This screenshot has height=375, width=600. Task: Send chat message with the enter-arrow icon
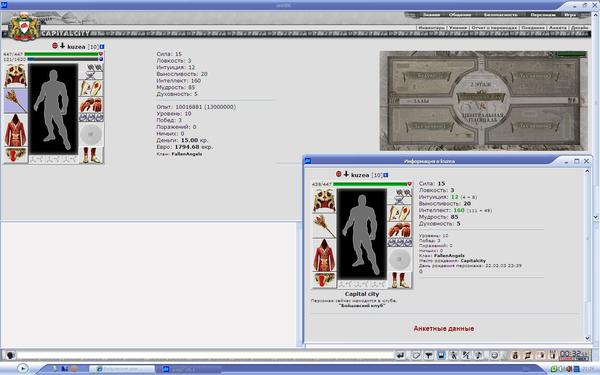click(400, 355)
